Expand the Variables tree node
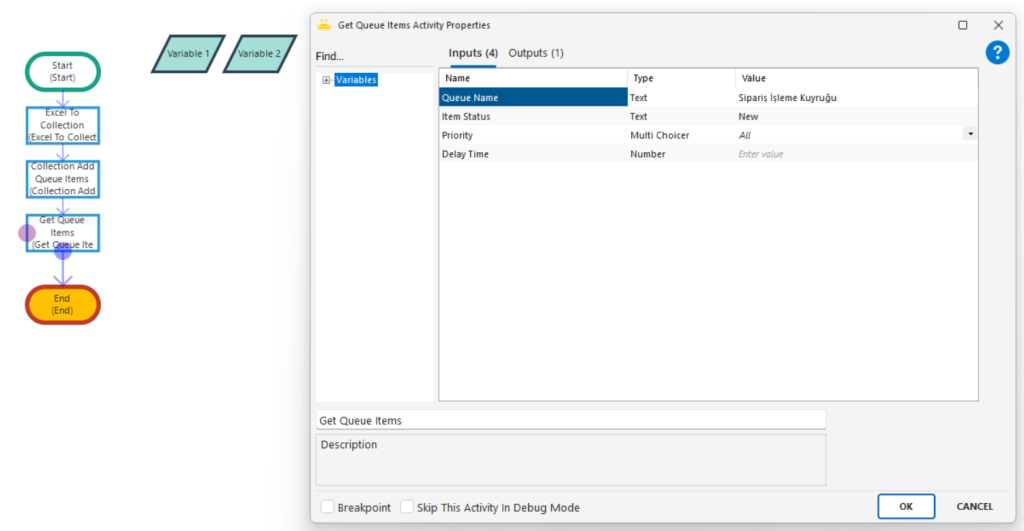Screen dimensions: 1024x531 click(x=326, y=80)
